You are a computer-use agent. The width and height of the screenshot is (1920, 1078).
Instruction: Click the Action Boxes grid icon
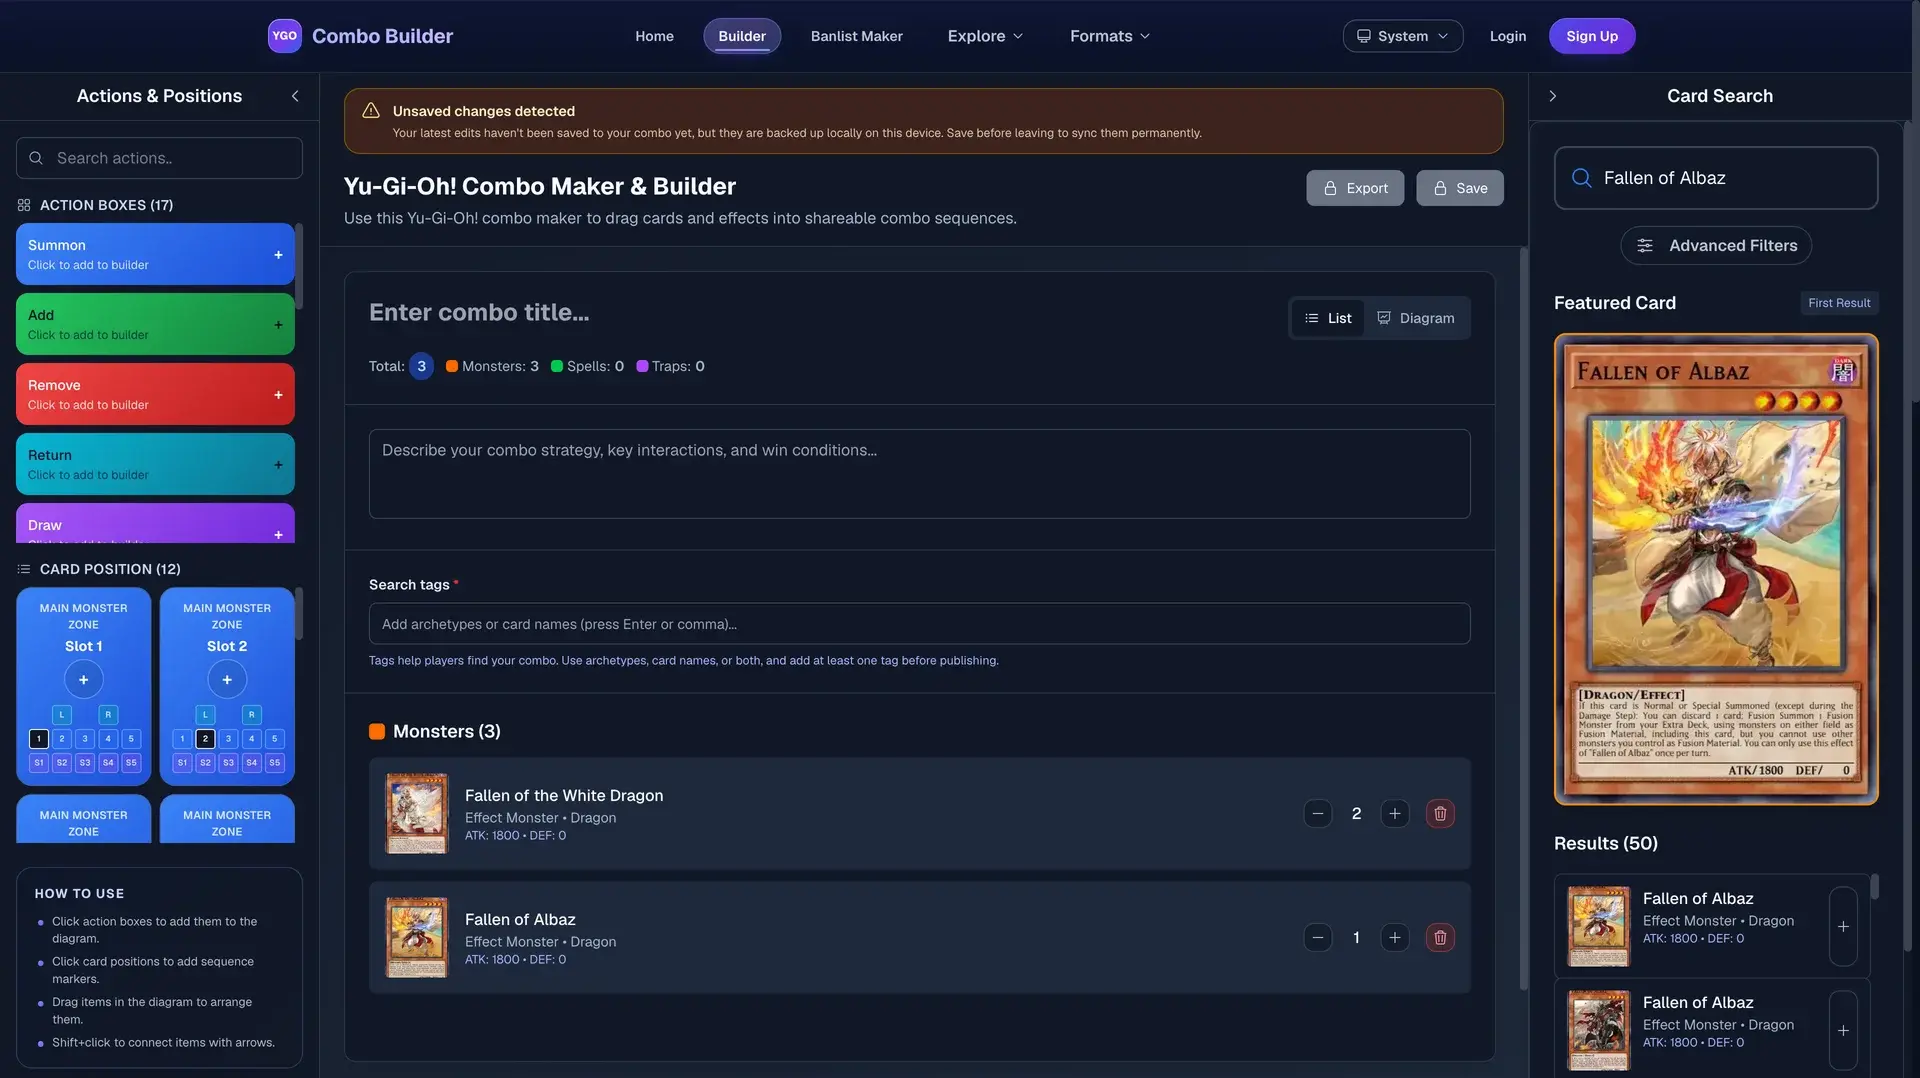24,205
